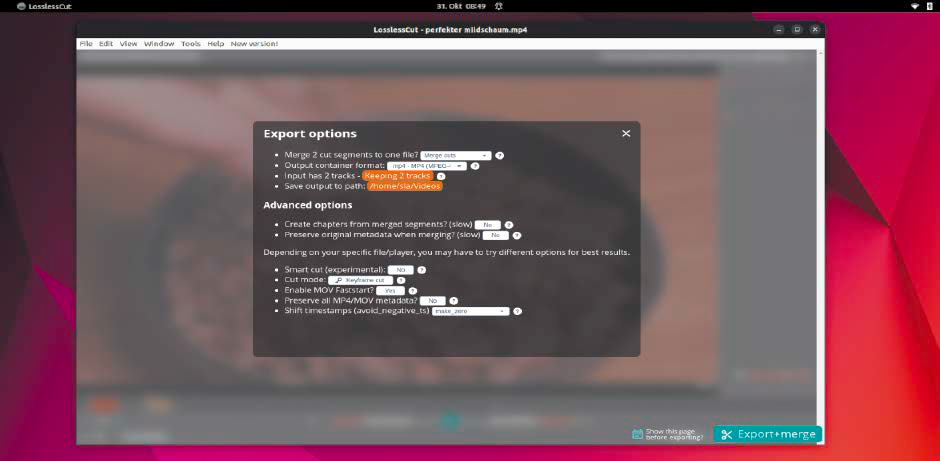Viewport: 940px width, 461px height.
Task: Open help for preserve MP4/MOV metadata
Action: tap(454, 301)
